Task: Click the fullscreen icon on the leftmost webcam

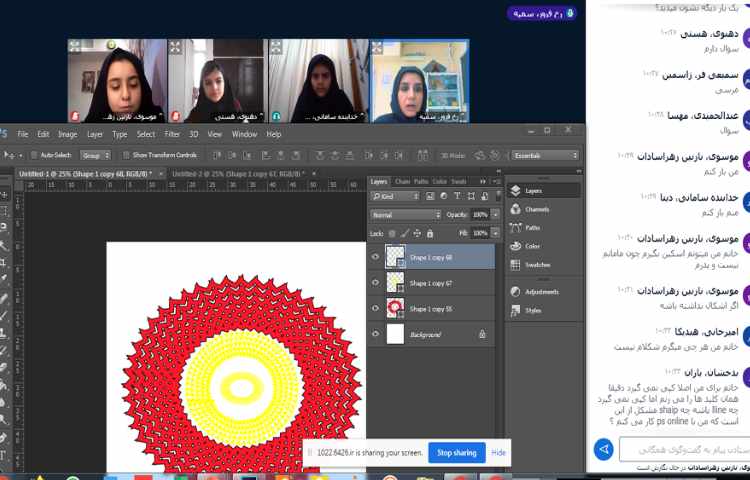Action: click(75, 46)
